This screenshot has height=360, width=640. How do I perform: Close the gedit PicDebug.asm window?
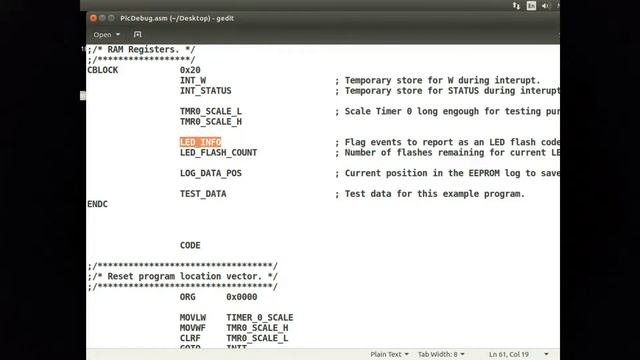[93, 18]
